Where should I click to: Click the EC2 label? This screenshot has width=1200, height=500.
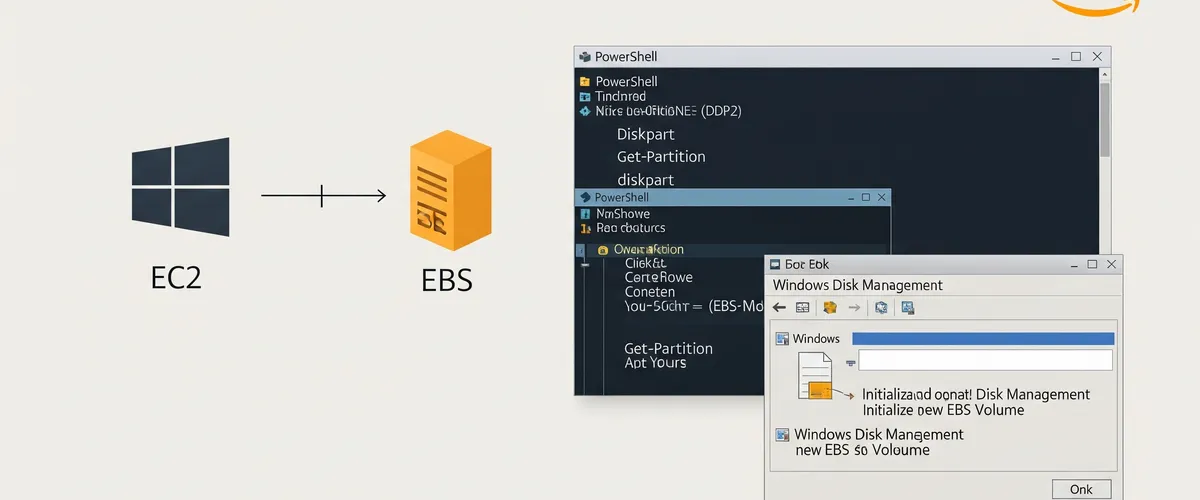point(176,277)
